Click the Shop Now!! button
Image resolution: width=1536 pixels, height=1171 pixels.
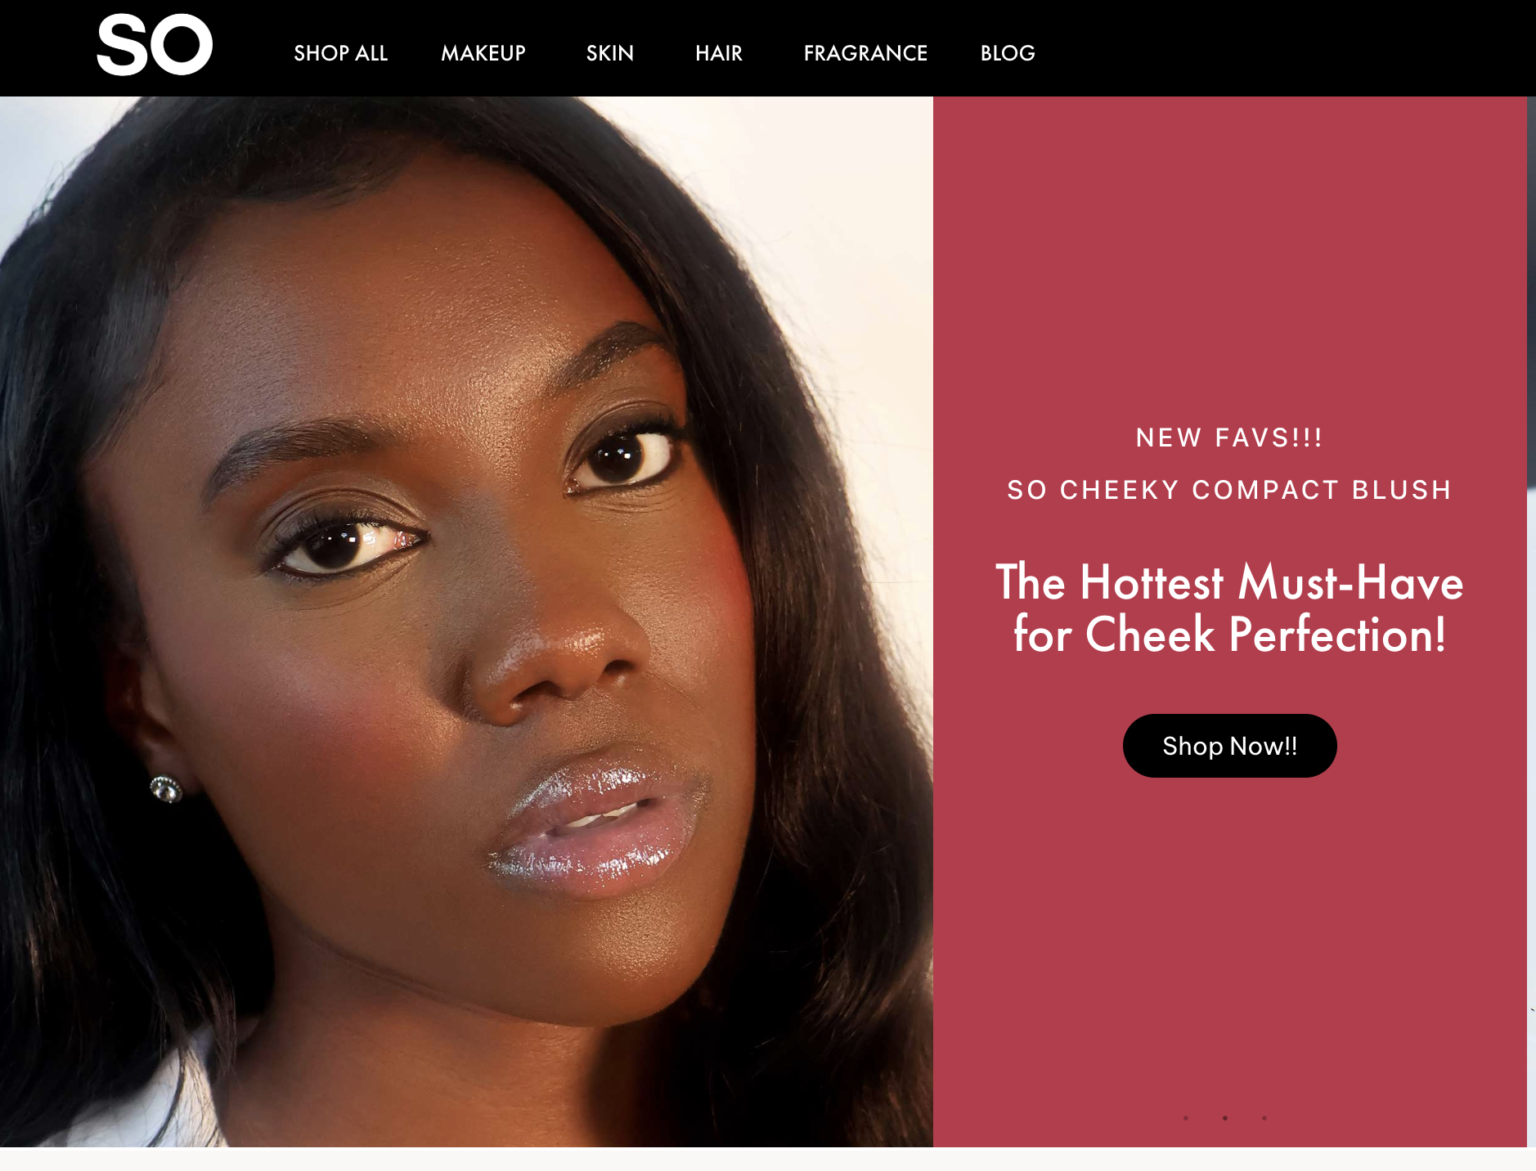1229,745
